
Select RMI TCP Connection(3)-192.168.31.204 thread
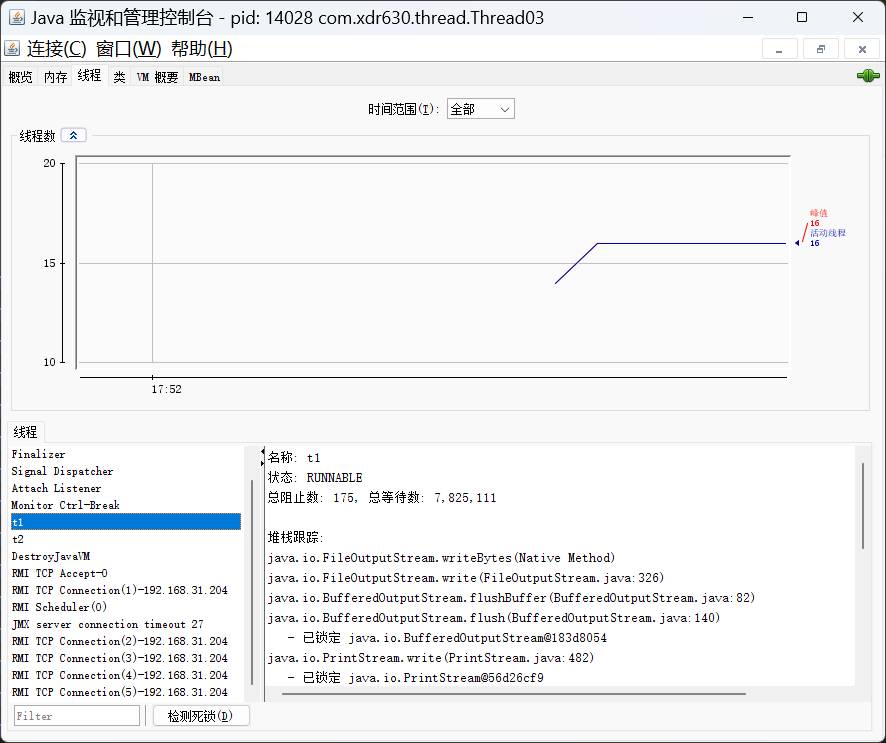(x=126, y=658)
